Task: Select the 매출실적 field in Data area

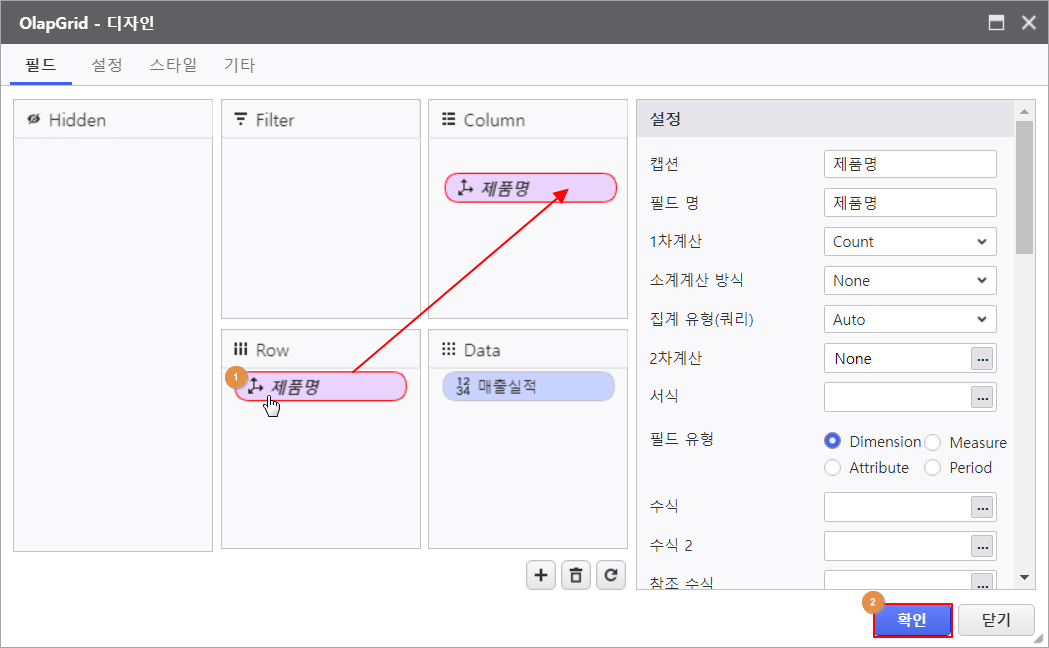Action: pyautogui.click(x=529, y=387)
